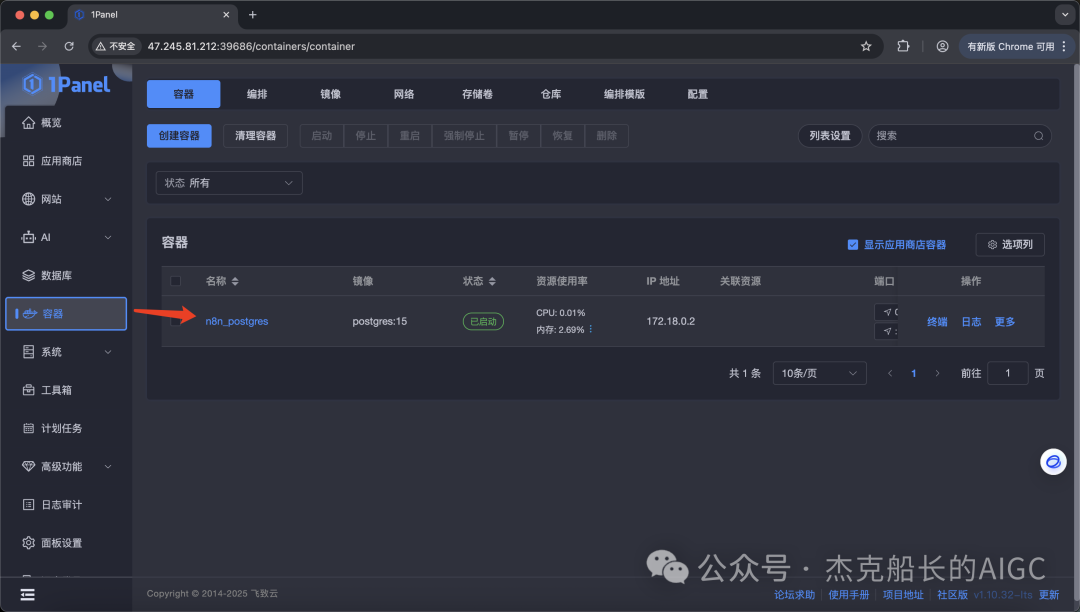Open the 应用商店 app store icon
The width and height of the screenshot is (1080, 612).
28,160
